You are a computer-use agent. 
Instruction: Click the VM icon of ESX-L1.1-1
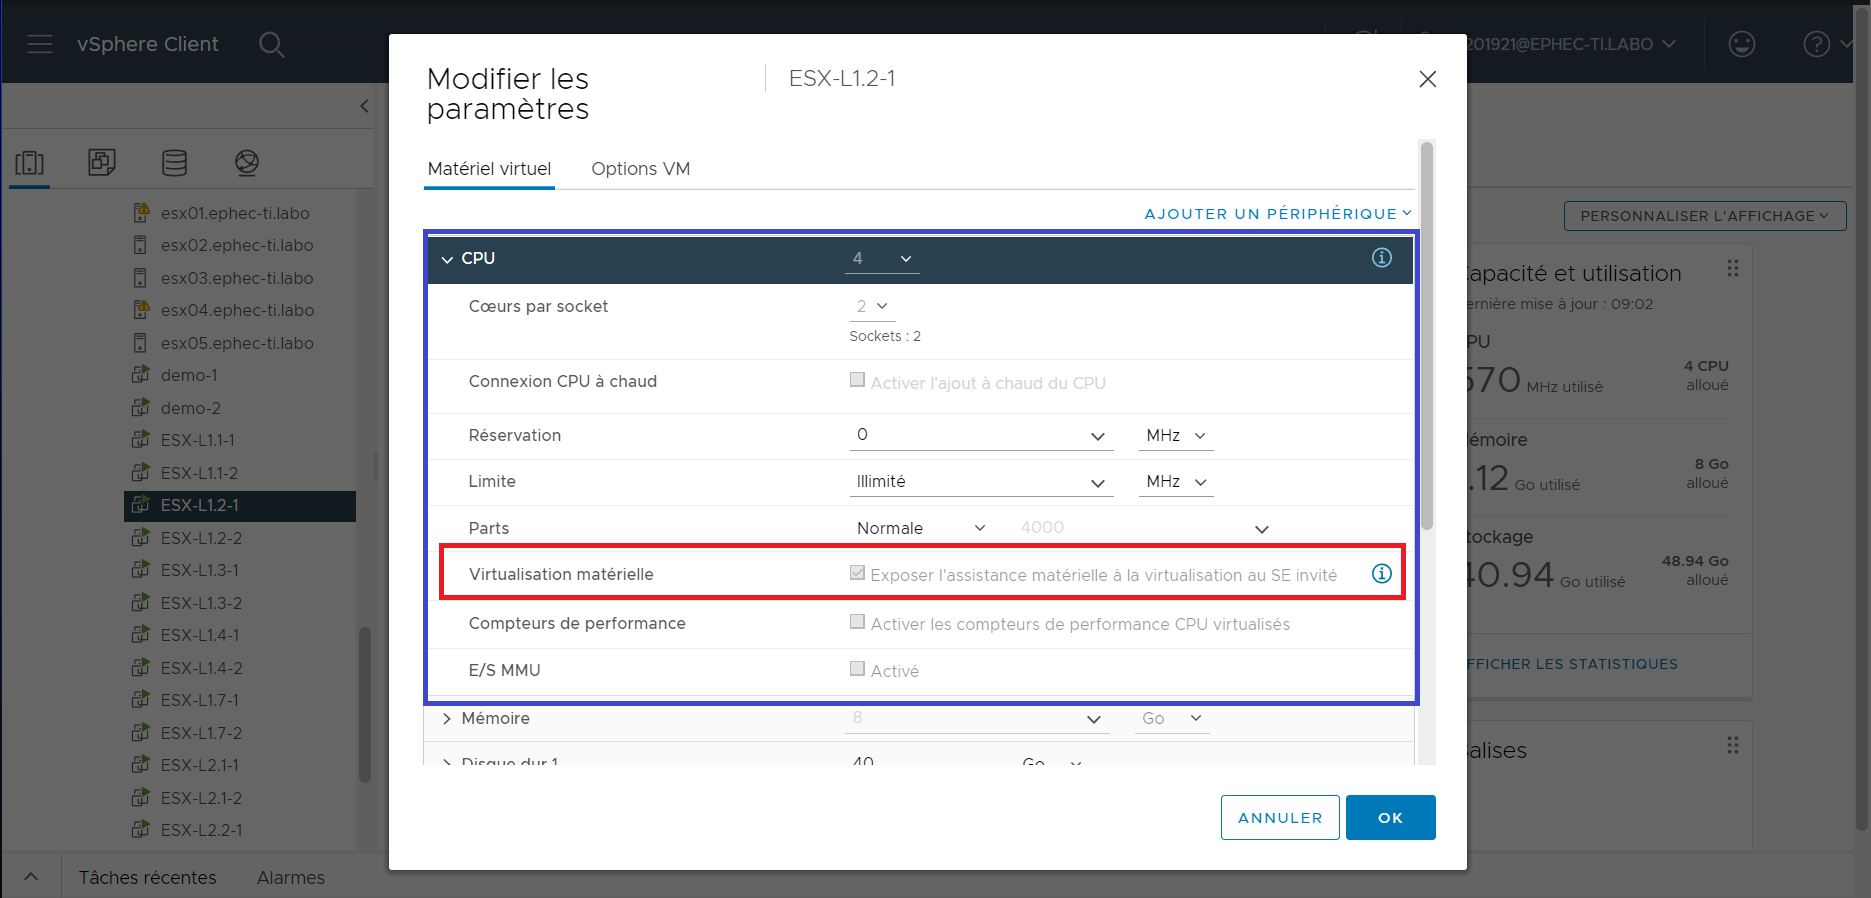coord(141,440)
